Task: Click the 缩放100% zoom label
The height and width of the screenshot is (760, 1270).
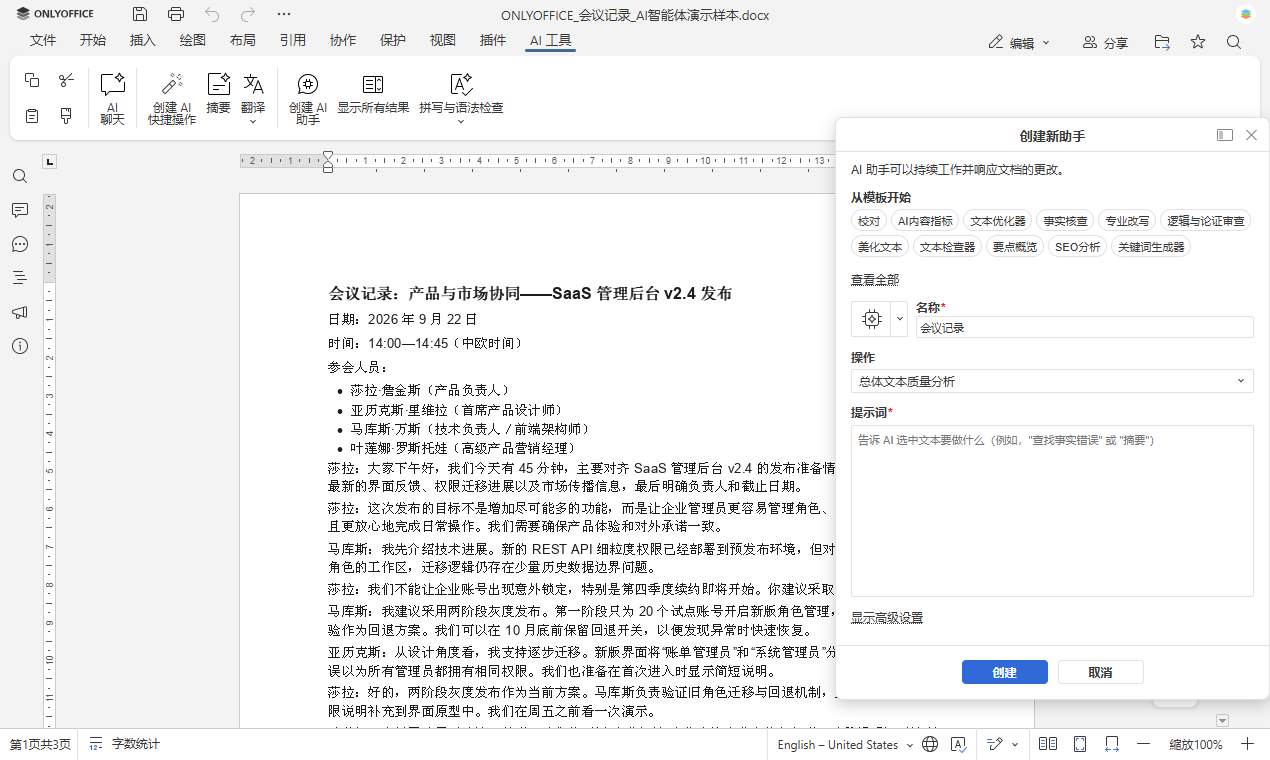Action: 1196,744
